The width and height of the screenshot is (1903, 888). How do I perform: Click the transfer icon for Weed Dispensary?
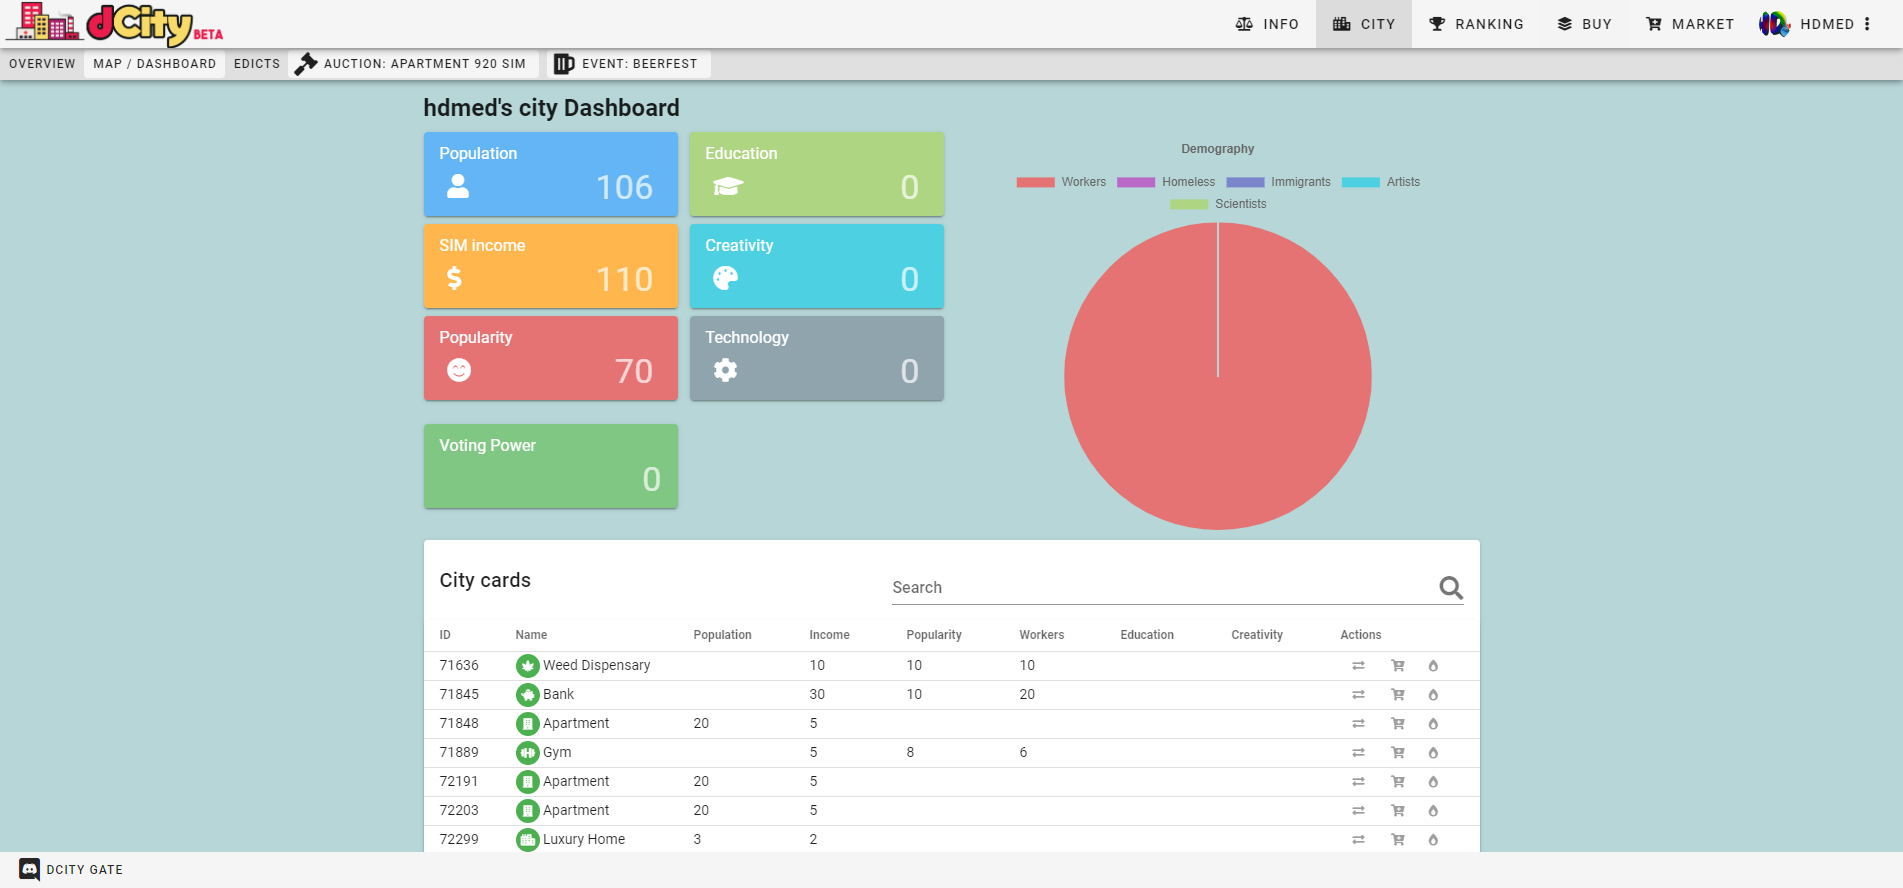tap(1358, 666)
